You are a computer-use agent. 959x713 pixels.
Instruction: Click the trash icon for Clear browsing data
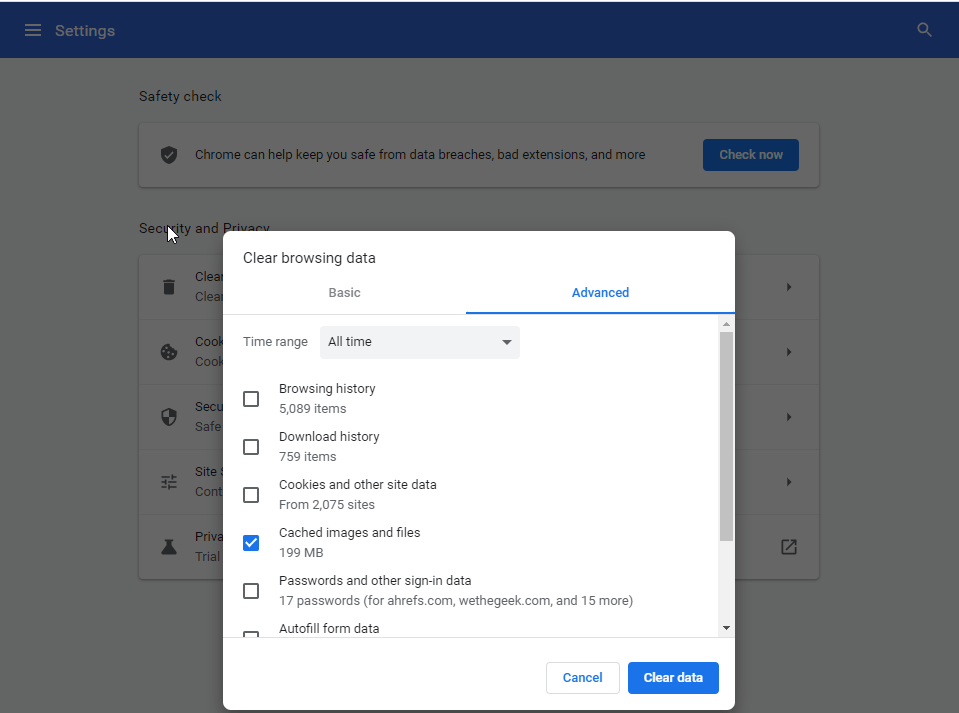(x=168, y=286)
